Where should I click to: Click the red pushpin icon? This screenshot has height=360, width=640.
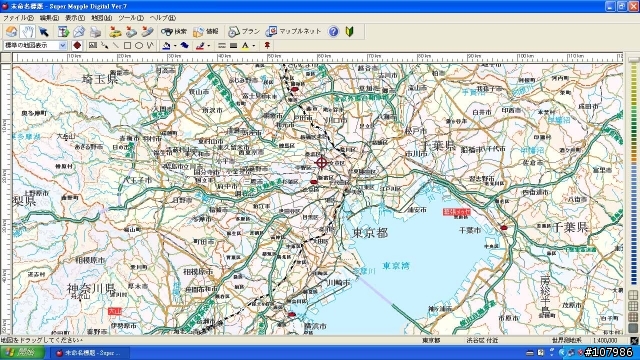[x=267, y=46]
